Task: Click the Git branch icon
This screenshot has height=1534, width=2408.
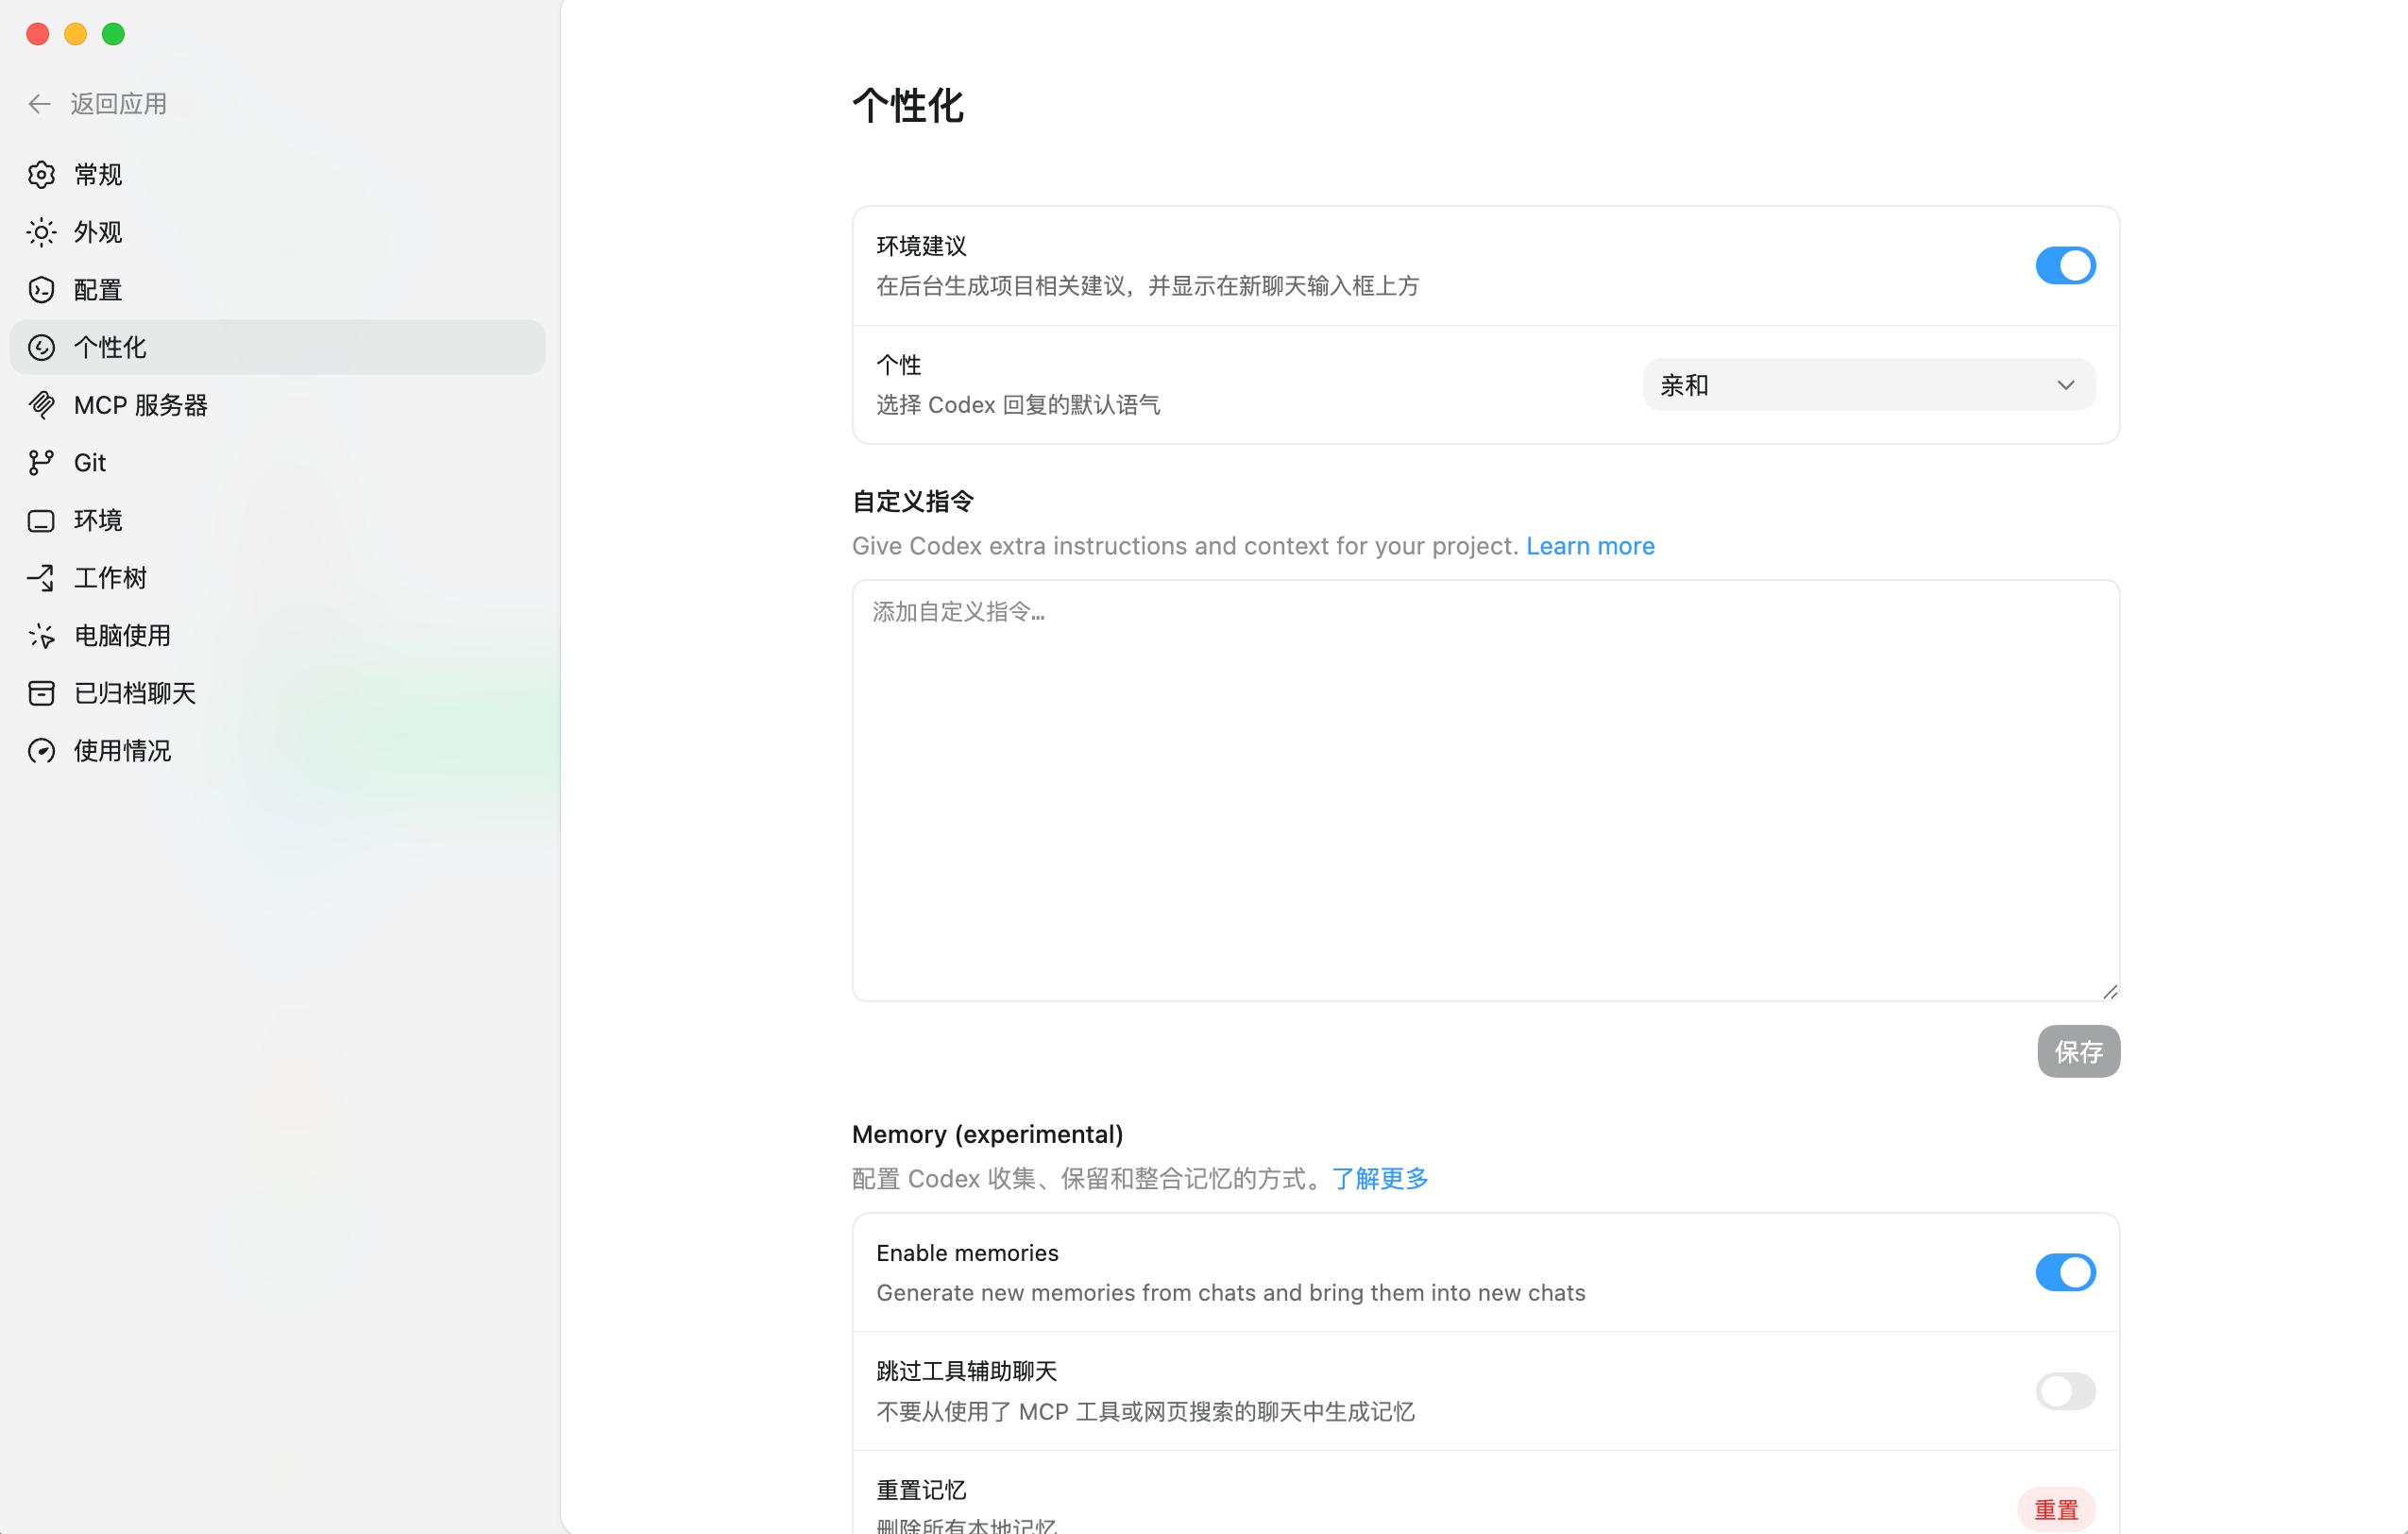Action: [x=41, y=463]
